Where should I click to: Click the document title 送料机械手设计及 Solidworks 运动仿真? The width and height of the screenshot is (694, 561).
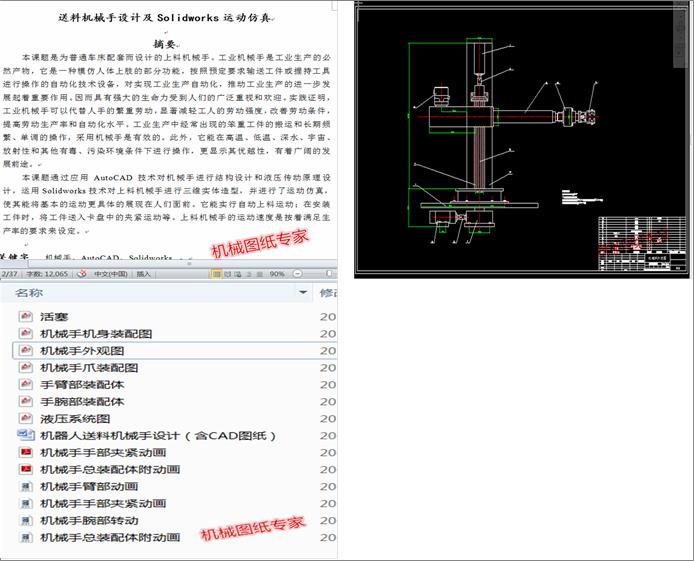[x=165, y=18]
